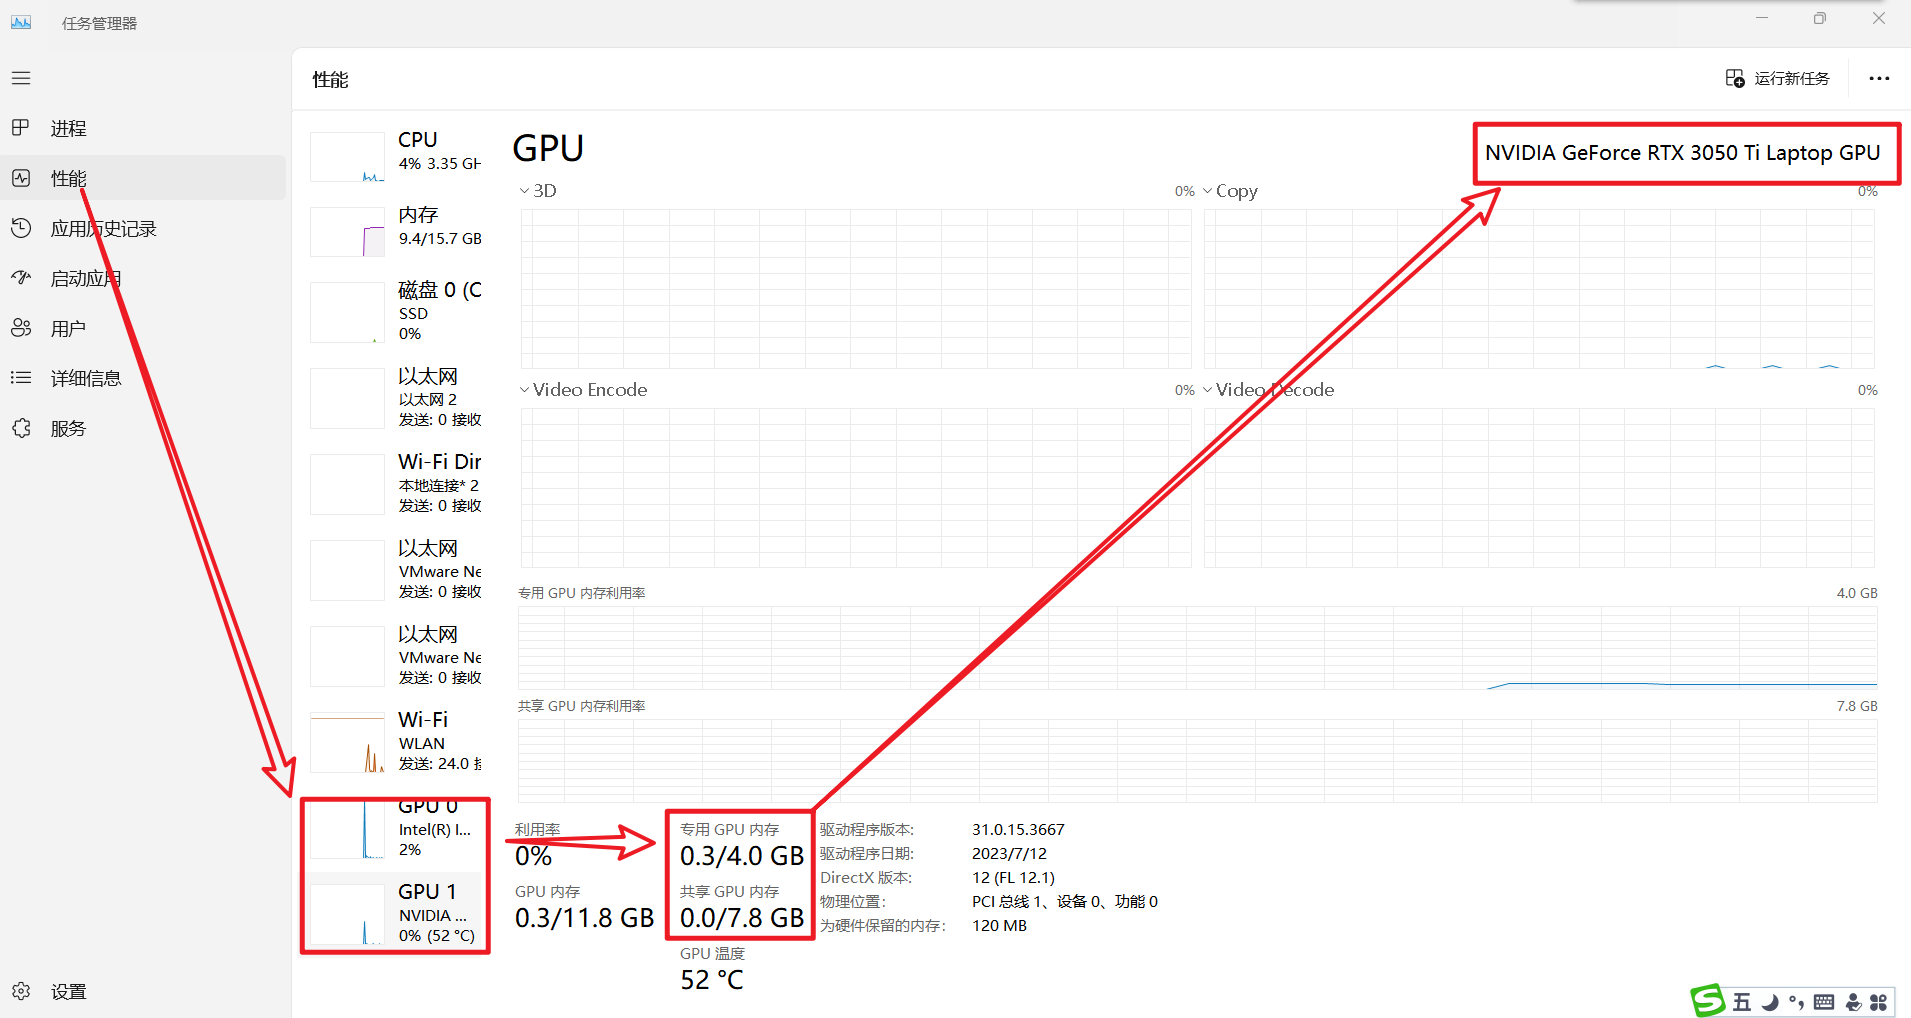Open 应用历史记录 in the sidebar
Viewport: 1911px width, 1018px height.
point(144,228)
